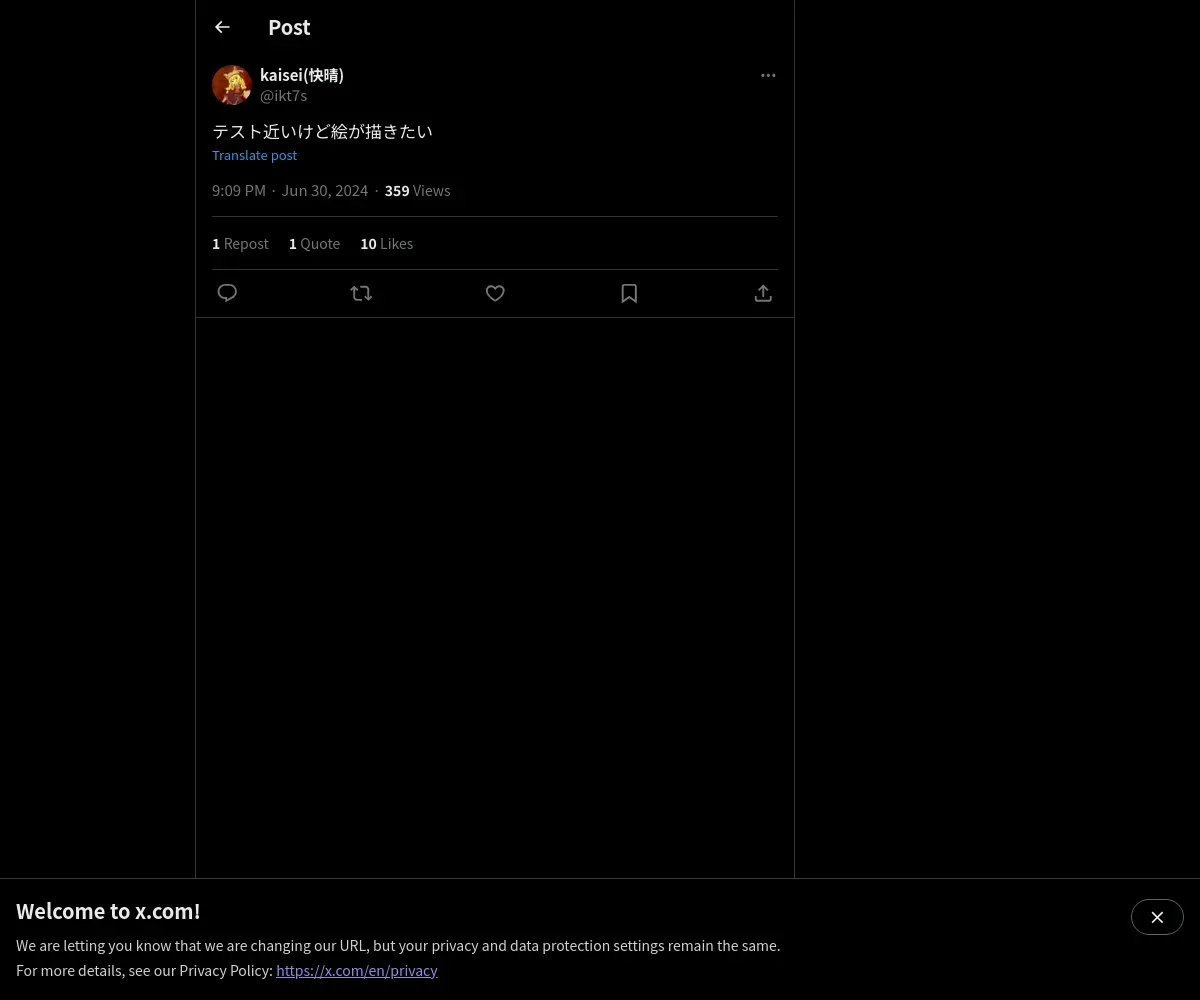
Task: Dismiss the Welcome to x.com banner
Action: pyautogui.click(x=1157, y=917)
